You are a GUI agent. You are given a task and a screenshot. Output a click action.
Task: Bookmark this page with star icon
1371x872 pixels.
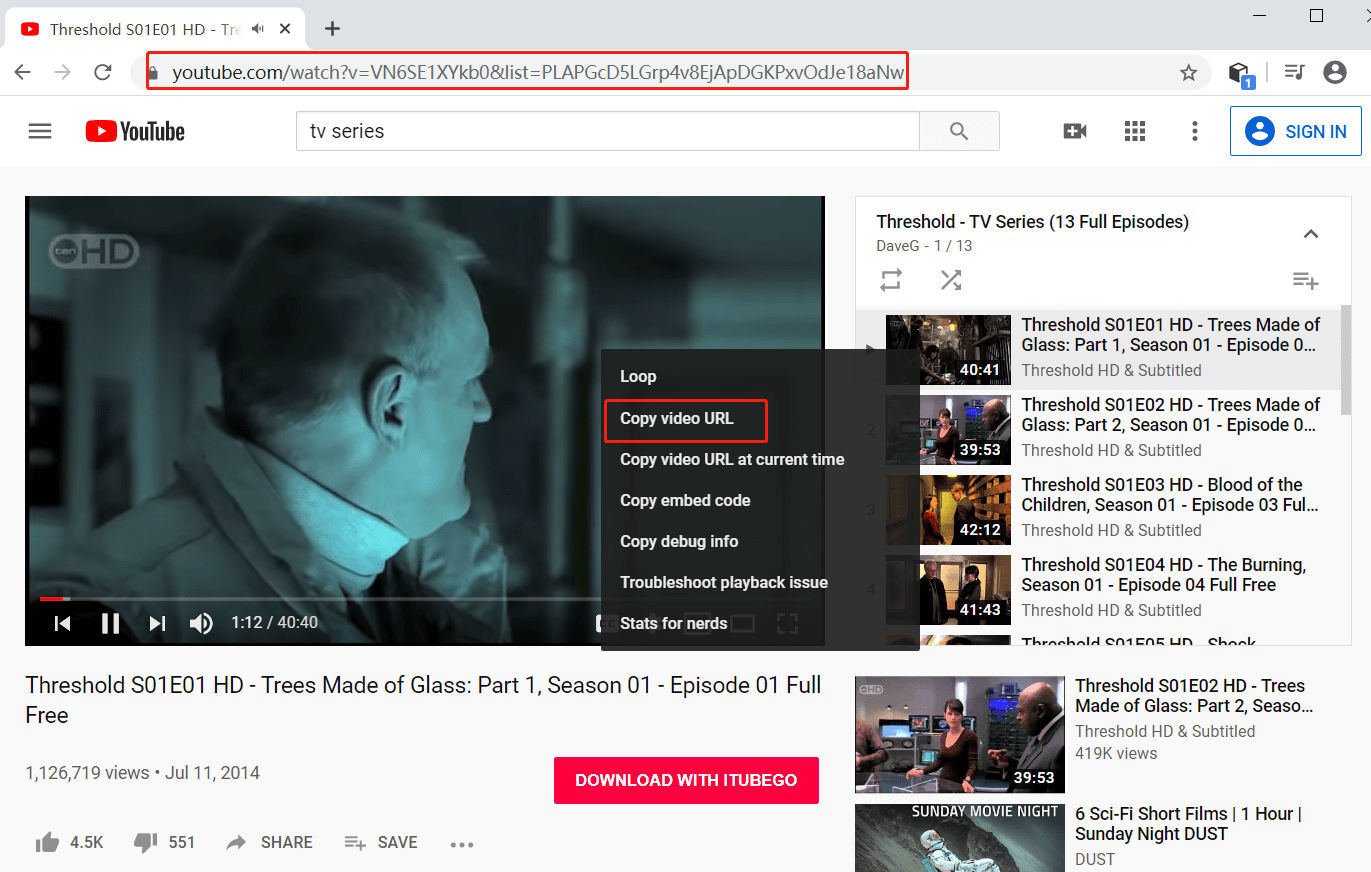point(1188,73)
